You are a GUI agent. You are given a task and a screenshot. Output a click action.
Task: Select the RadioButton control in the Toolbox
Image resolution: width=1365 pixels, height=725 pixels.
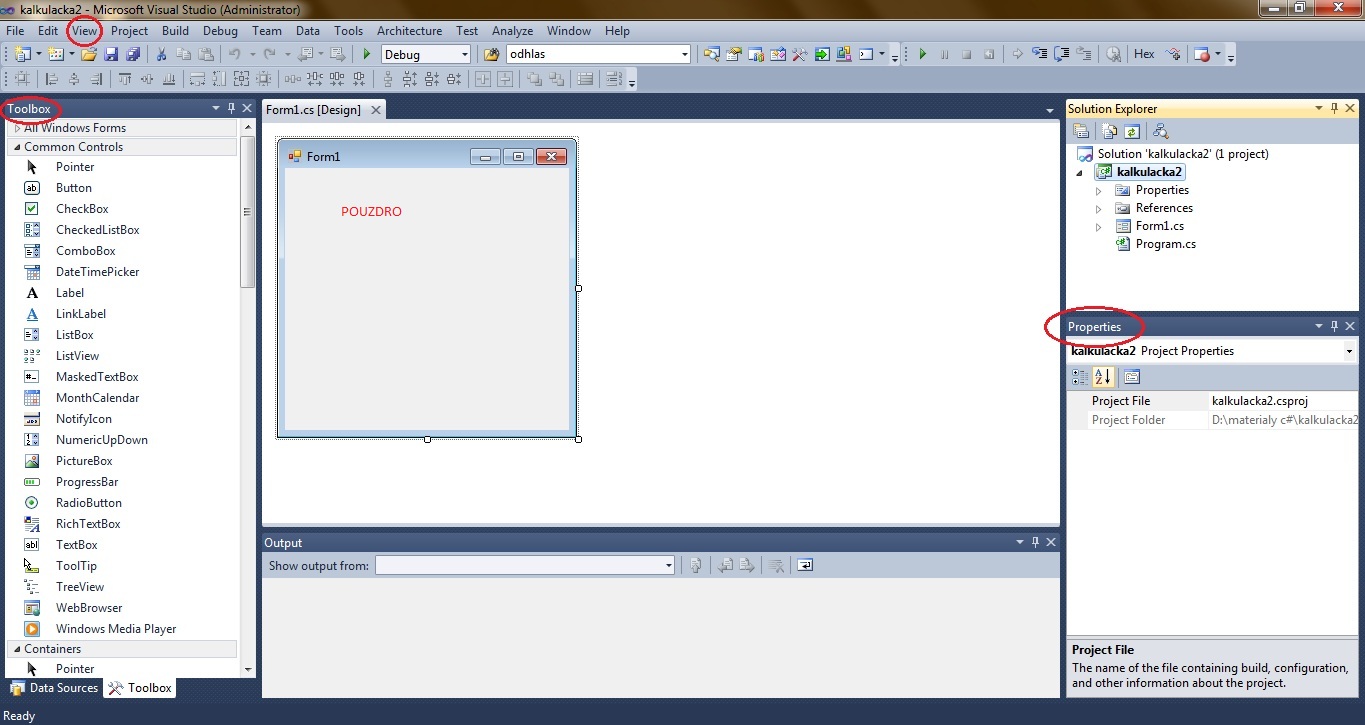(87, 502)
